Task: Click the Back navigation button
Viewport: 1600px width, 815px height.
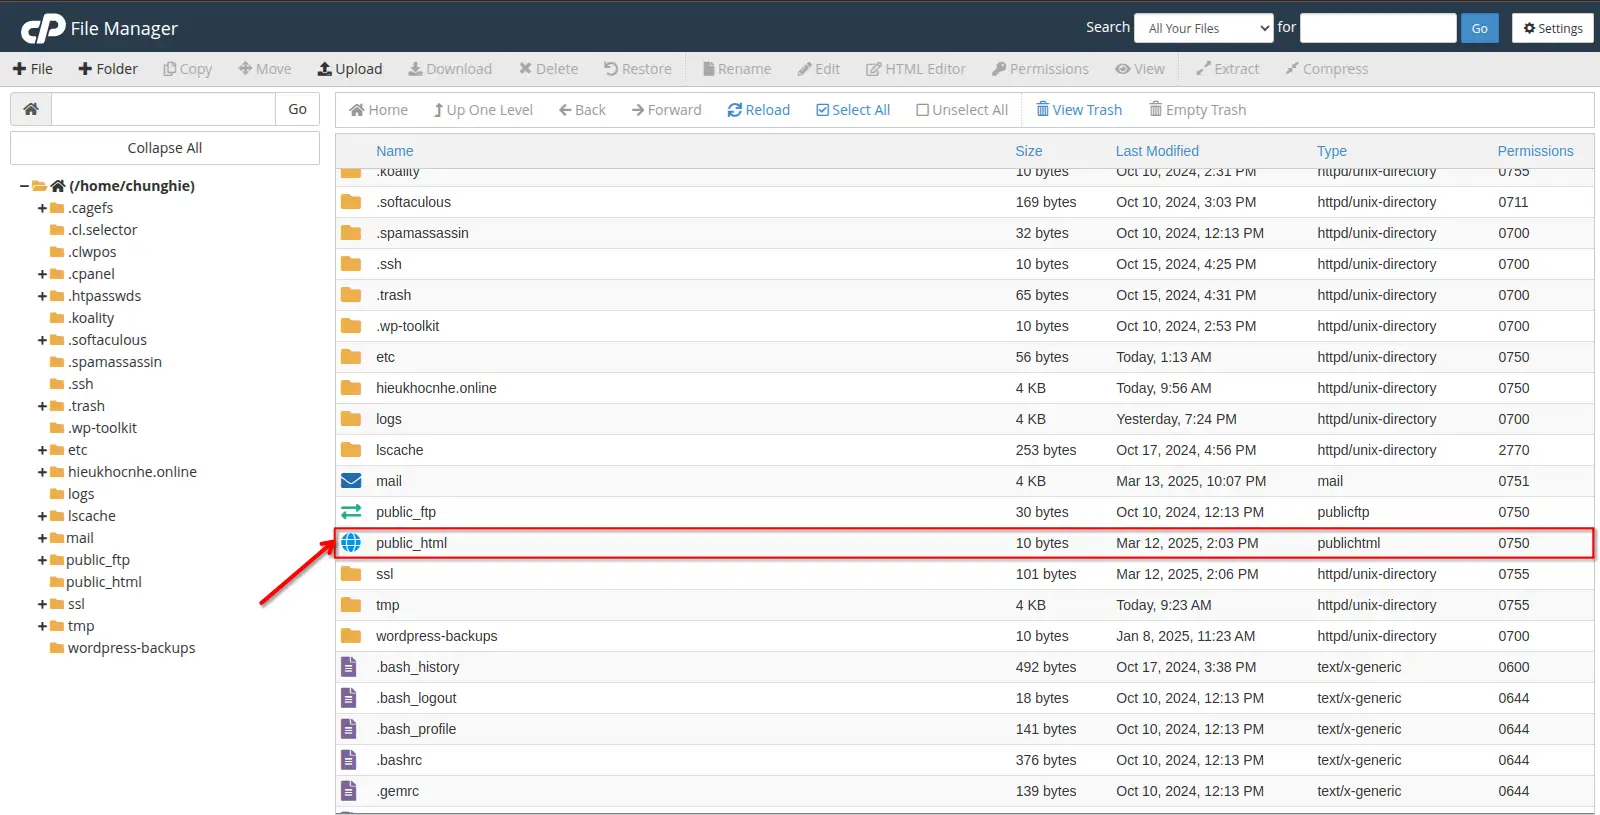Action: pos(582,110)
